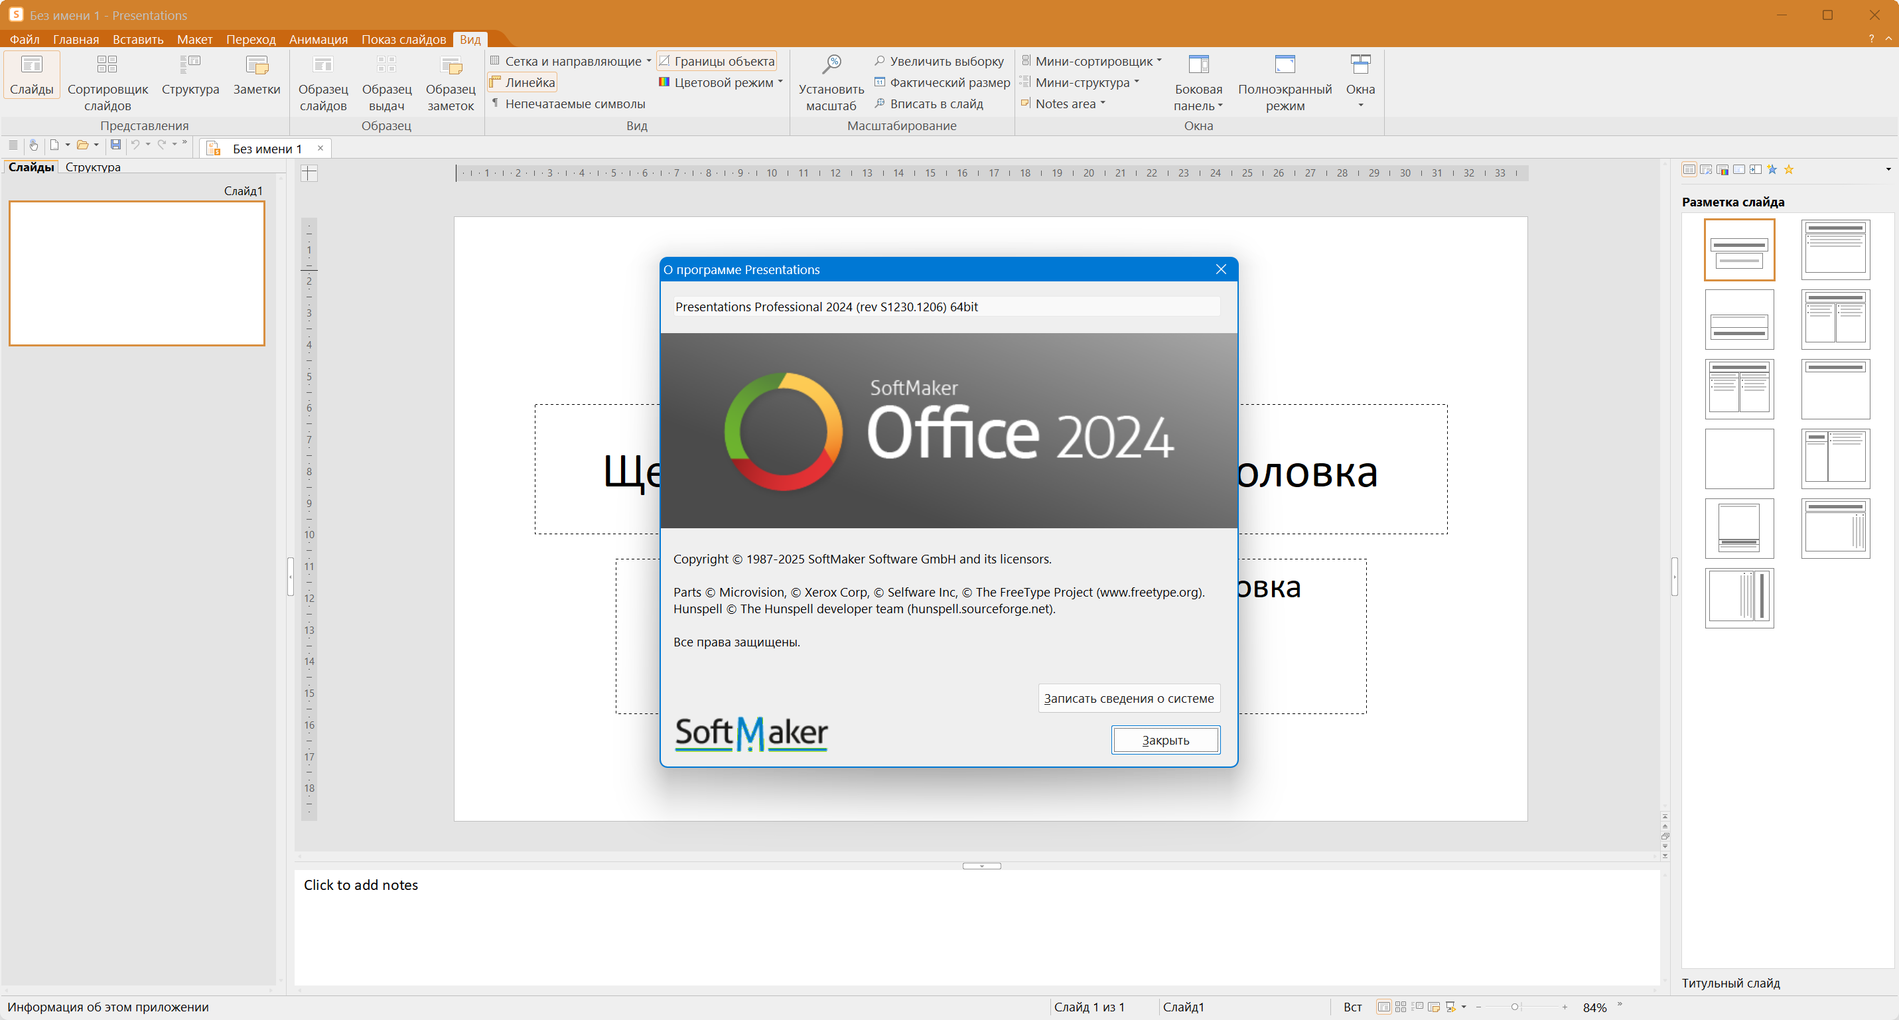
Task: Open the object animation blue star icon
Action: (1772, 170)
